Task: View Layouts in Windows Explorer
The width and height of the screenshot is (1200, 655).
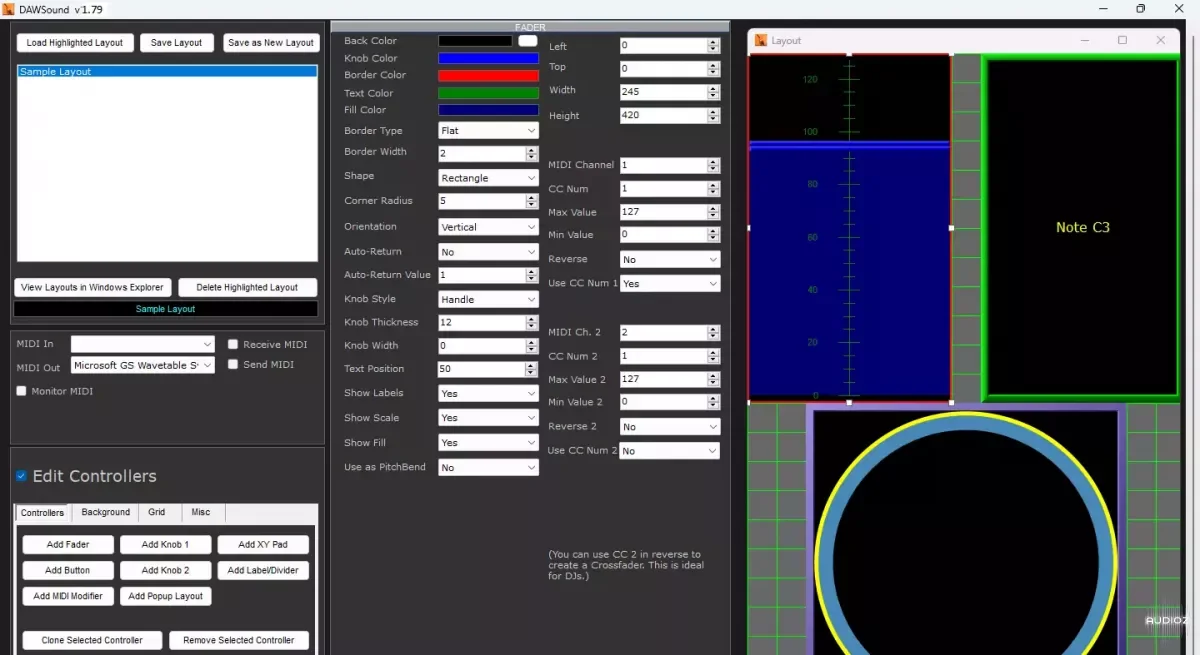Action: click(92, 287)
